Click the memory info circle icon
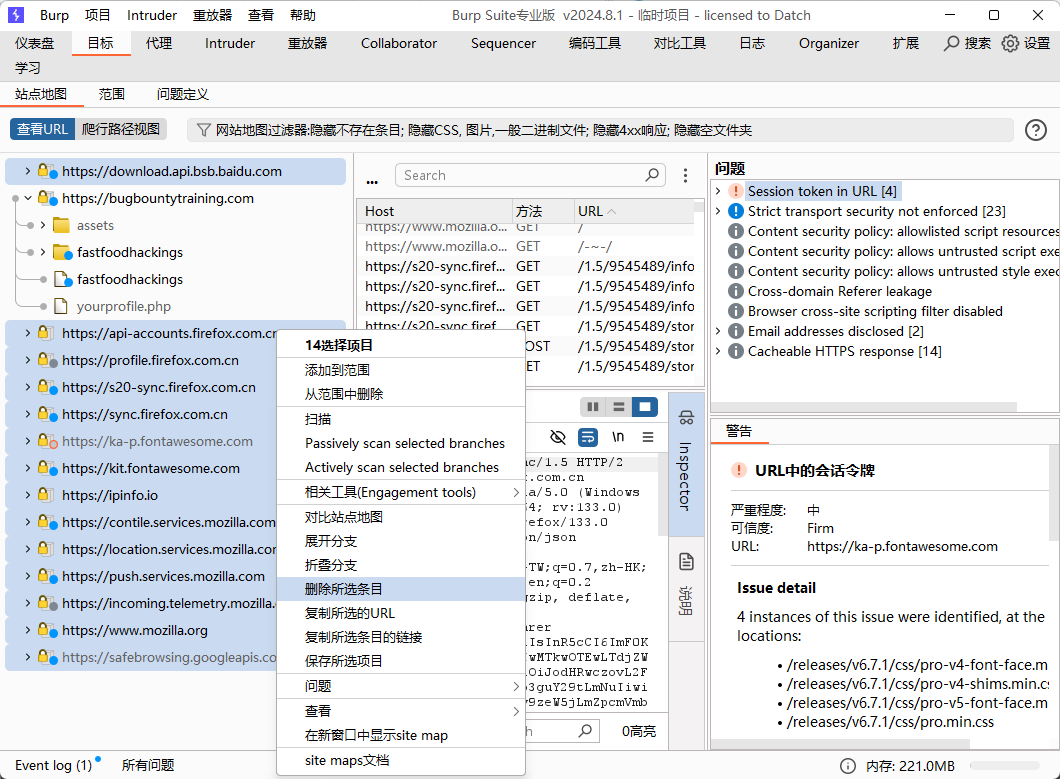The image size is (1060, 779). click(x=848, y=765)
